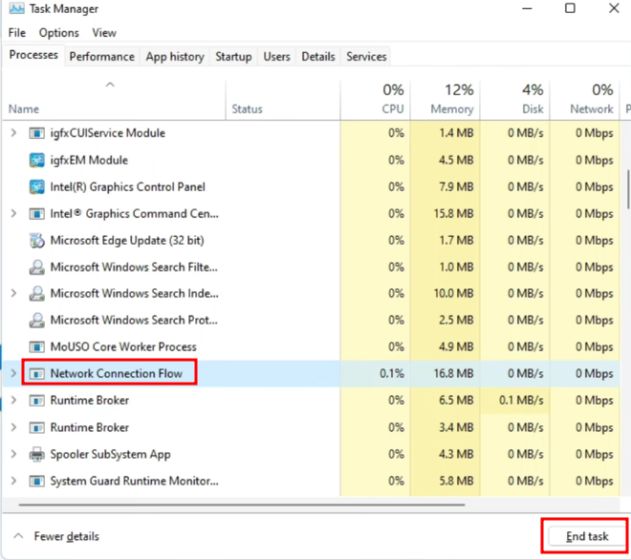
Task: Expand the System Guard Runtime Monitor process
Action: click(13, 481)
